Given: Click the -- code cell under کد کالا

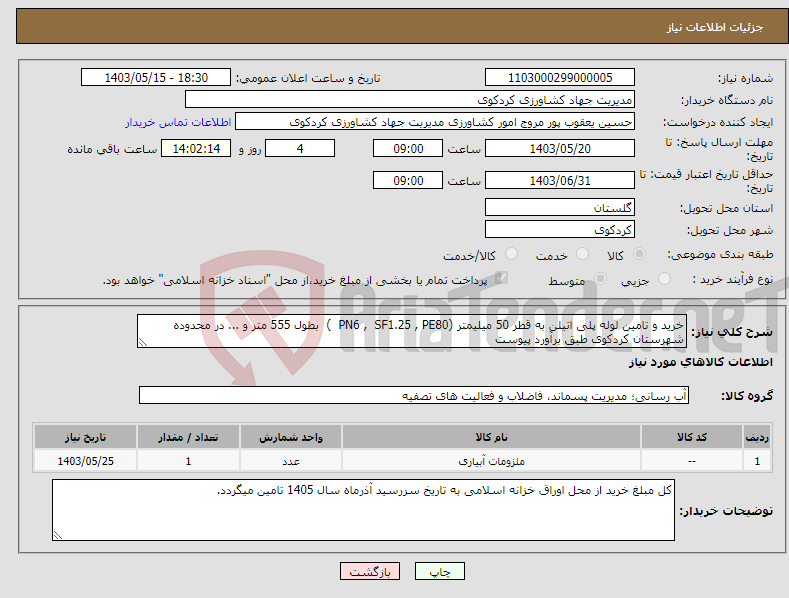Looking at the screenshot, I should [x=692, y=461].
